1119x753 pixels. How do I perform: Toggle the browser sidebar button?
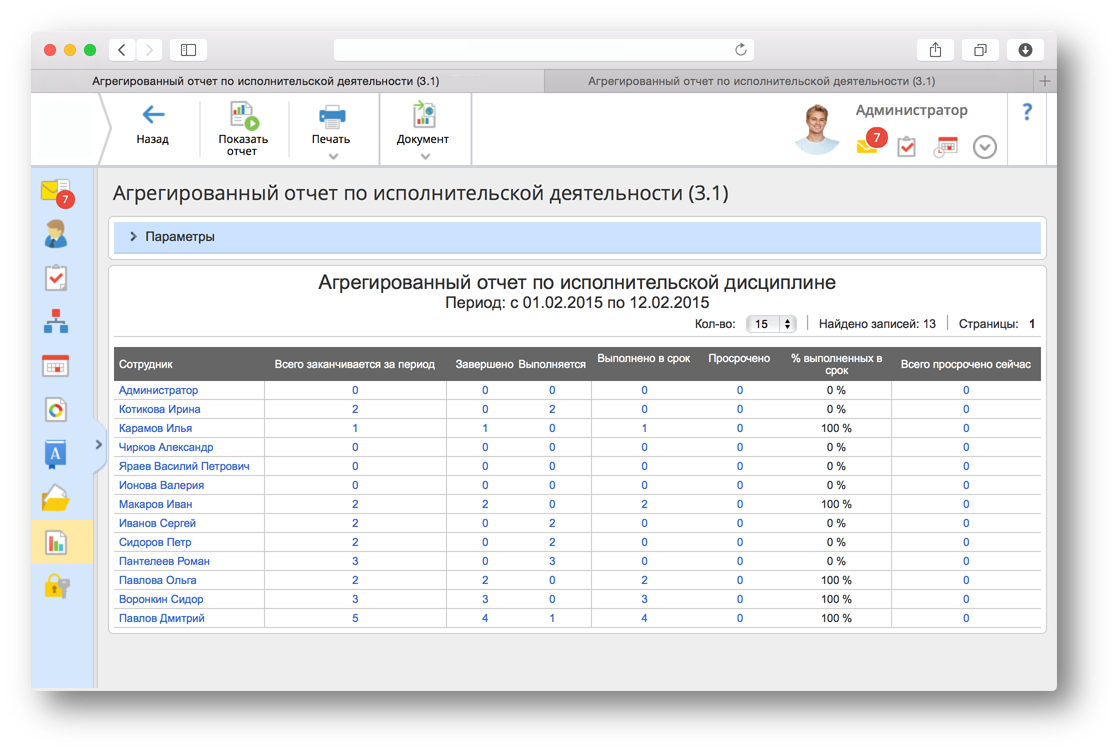(x=188, y=50)
